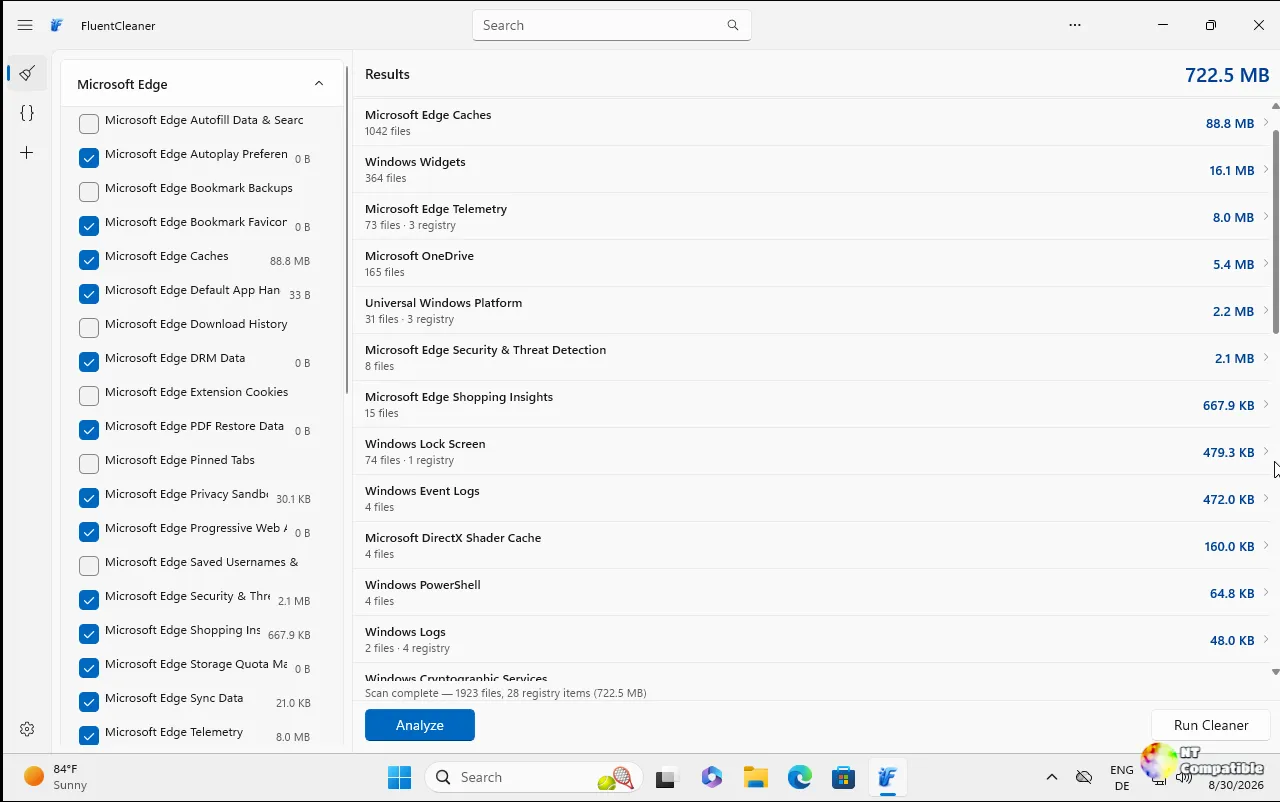
Task: Click the Analyze button
Action: pos(420,725)
